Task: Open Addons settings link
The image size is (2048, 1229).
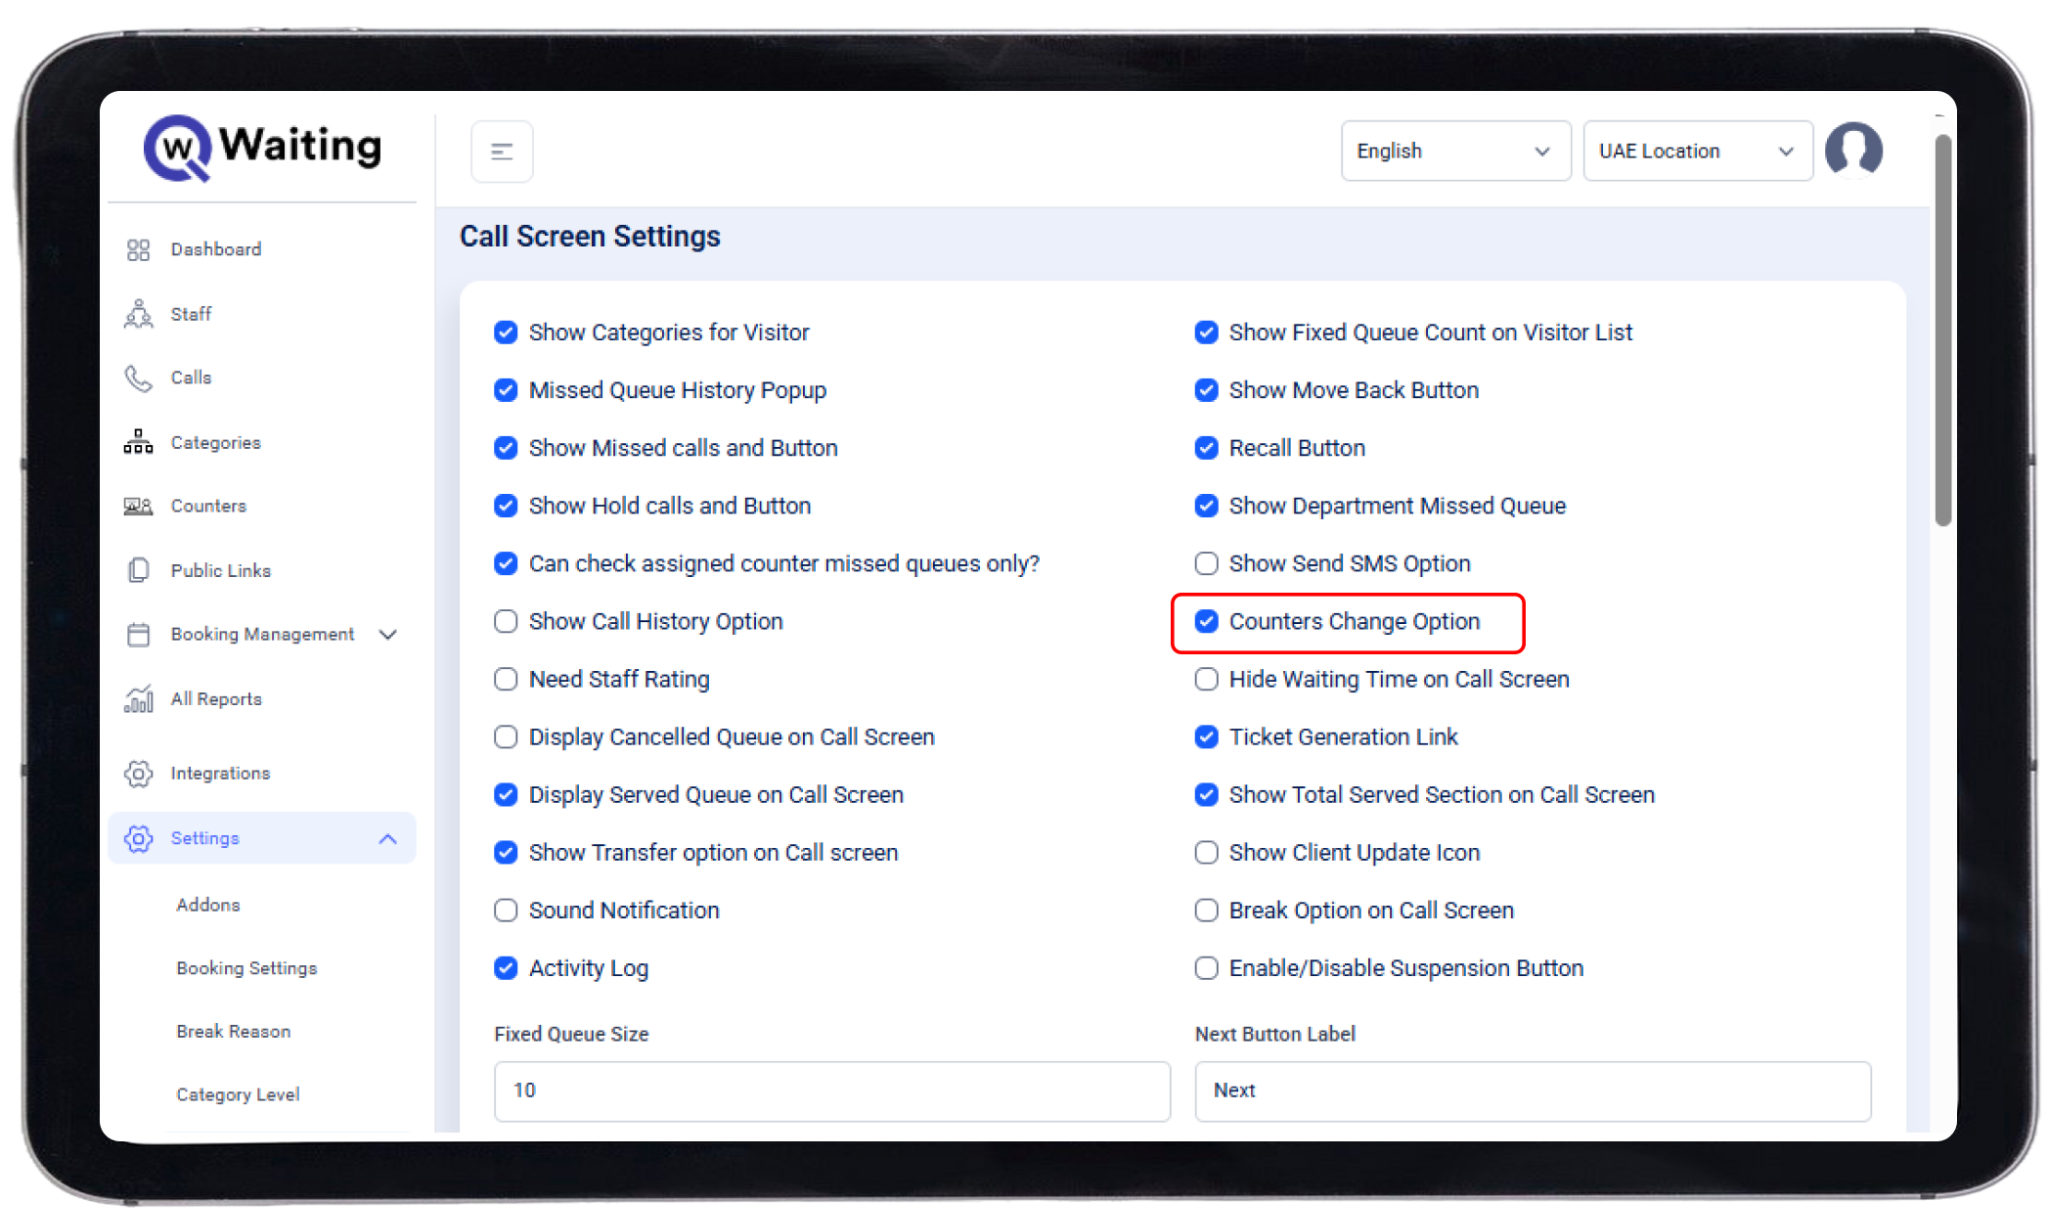Action: [208, 905]
